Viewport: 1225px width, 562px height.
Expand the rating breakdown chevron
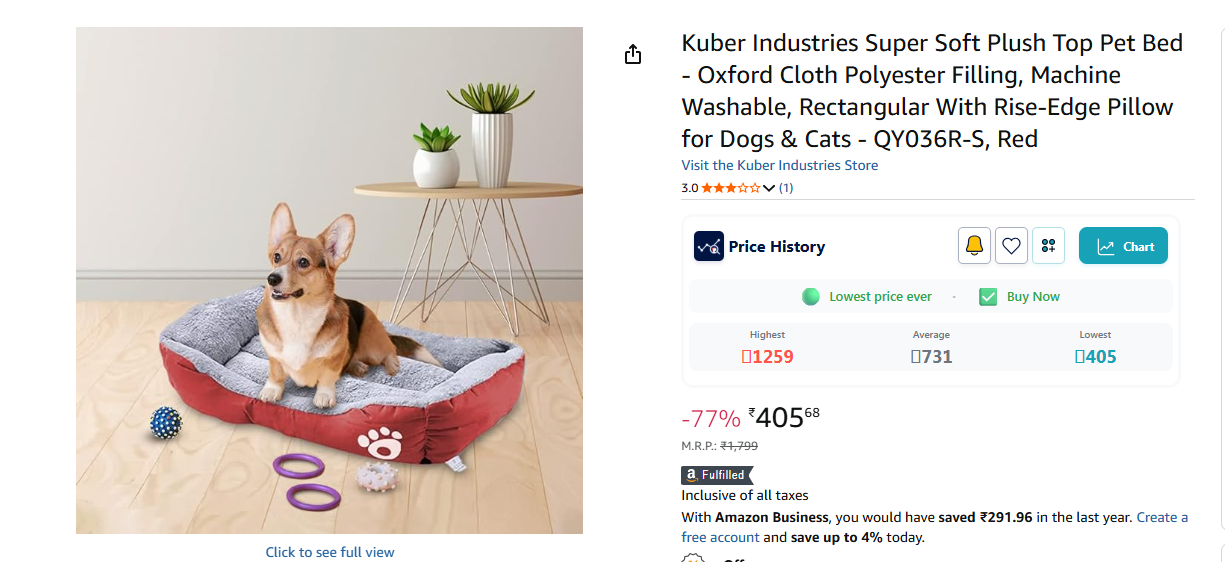[x=768, y=188]
